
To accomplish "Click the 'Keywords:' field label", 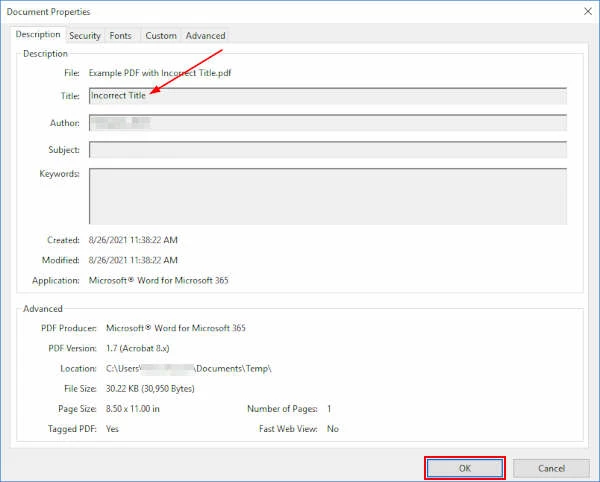I will (x=59, y=174).
